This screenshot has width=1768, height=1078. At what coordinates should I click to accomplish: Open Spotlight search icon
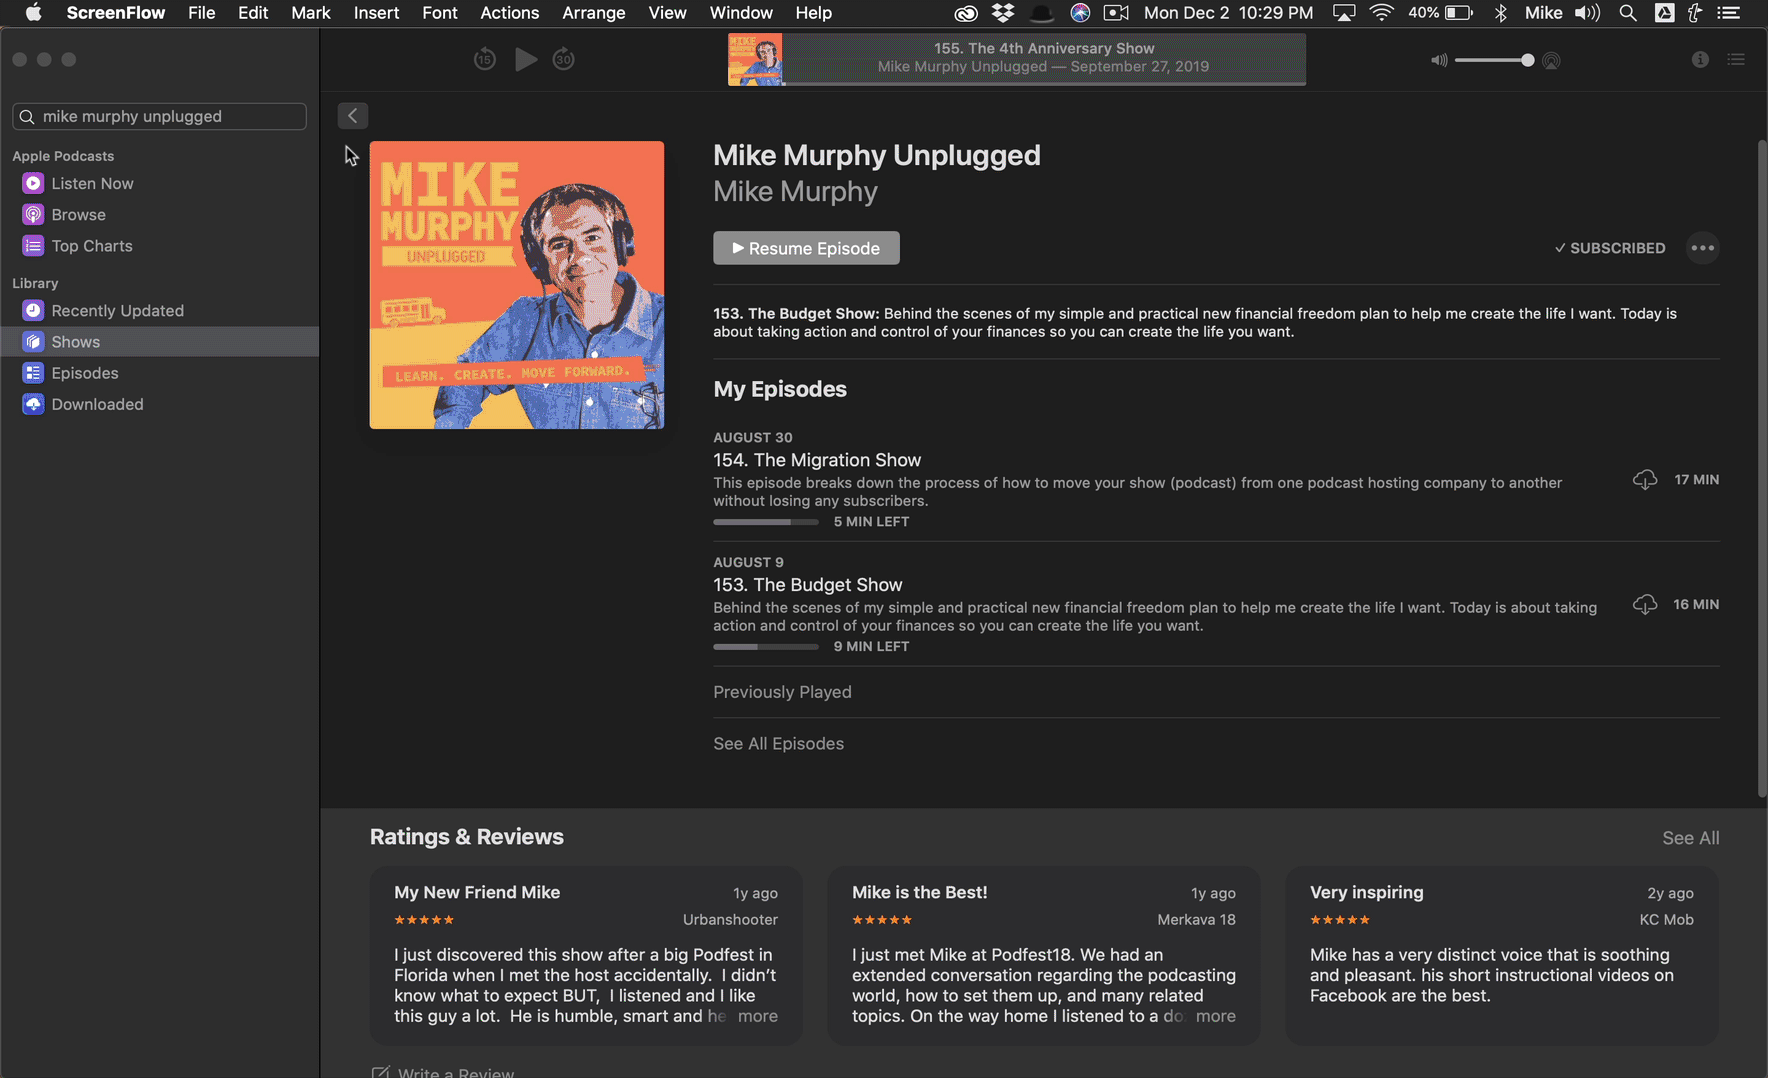pos(1628,13)
